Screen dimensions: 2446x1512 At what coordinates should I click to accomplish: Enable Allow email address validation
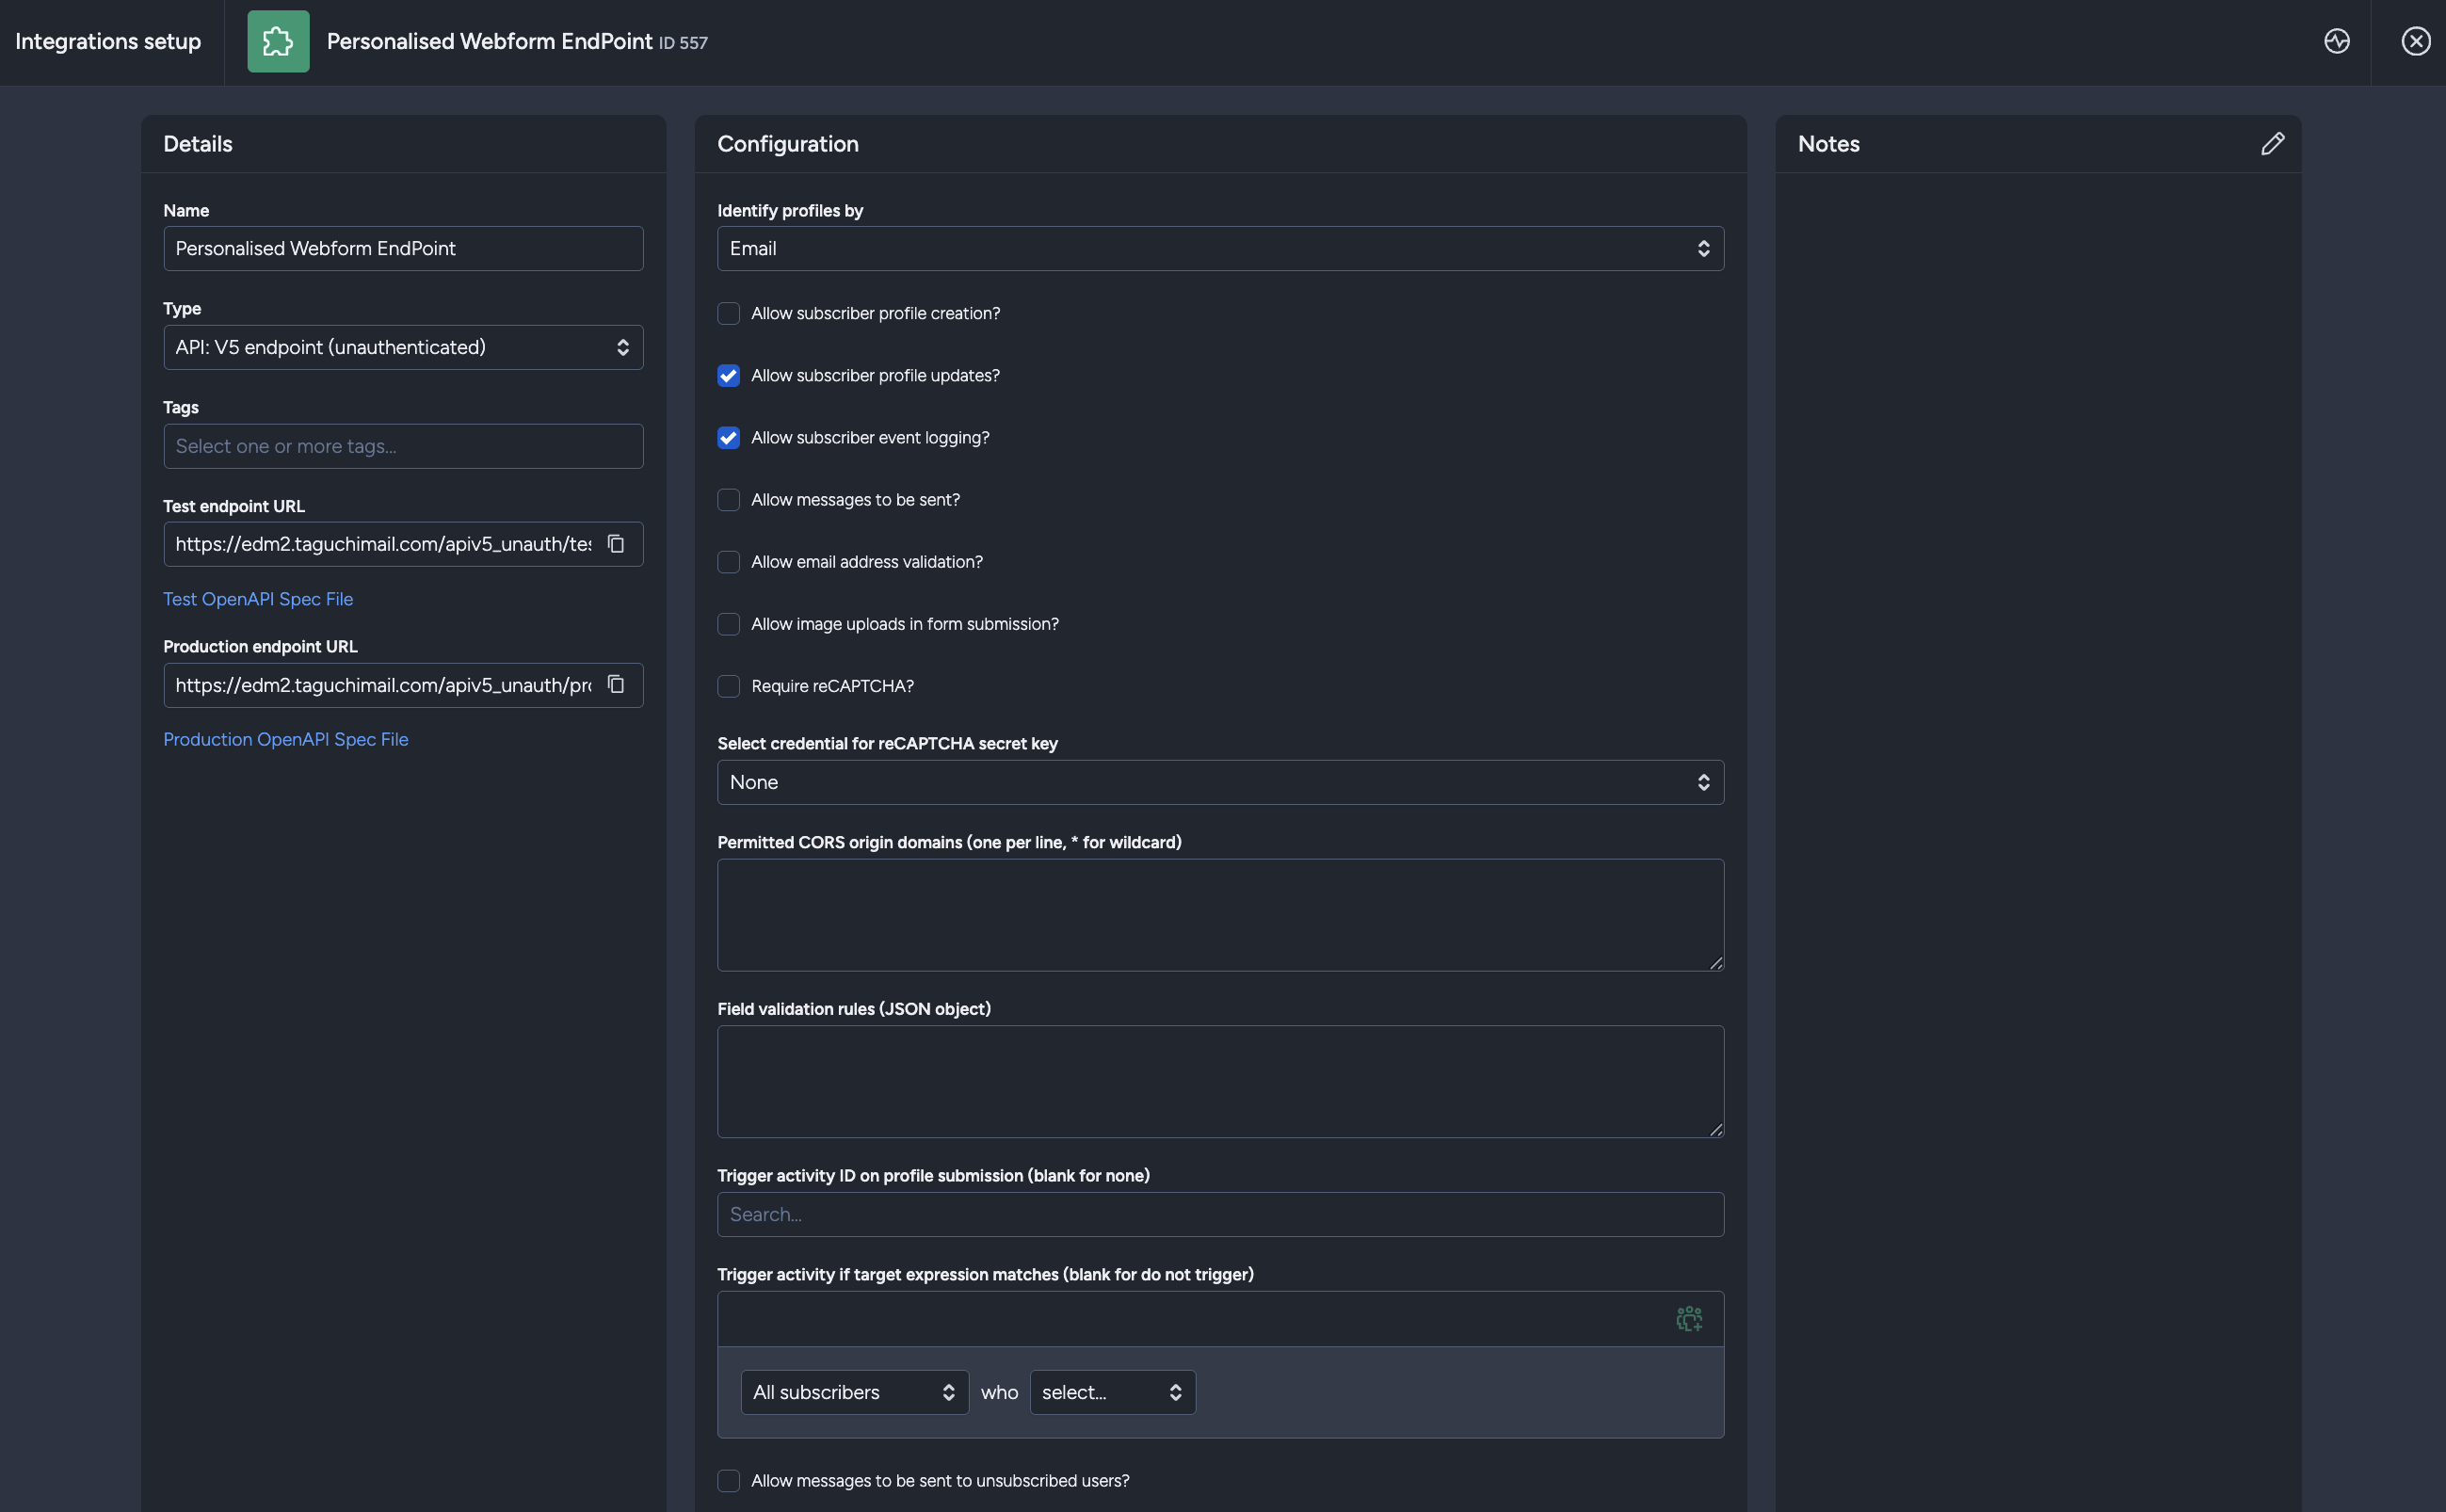coord(728,561)
